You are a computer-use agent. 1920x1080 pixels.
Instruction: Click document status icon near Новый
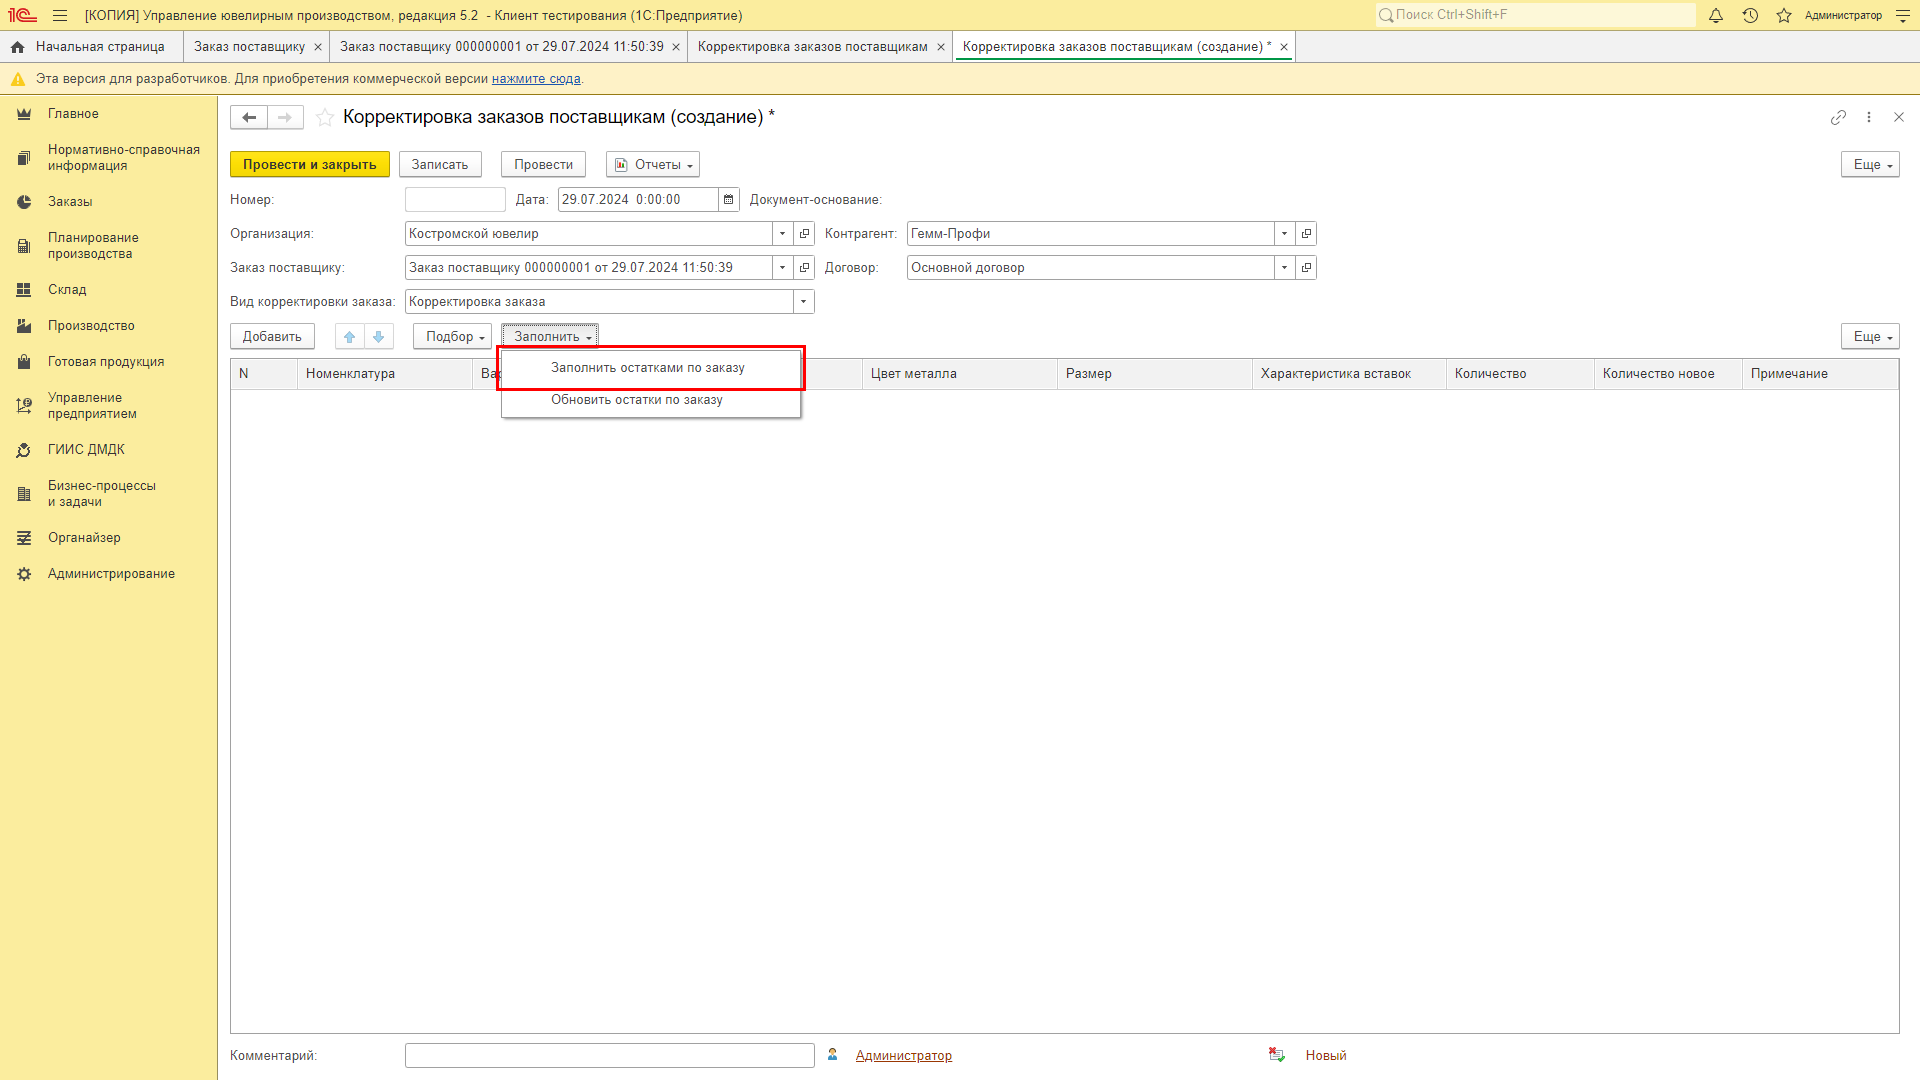click(1277, 1055)
